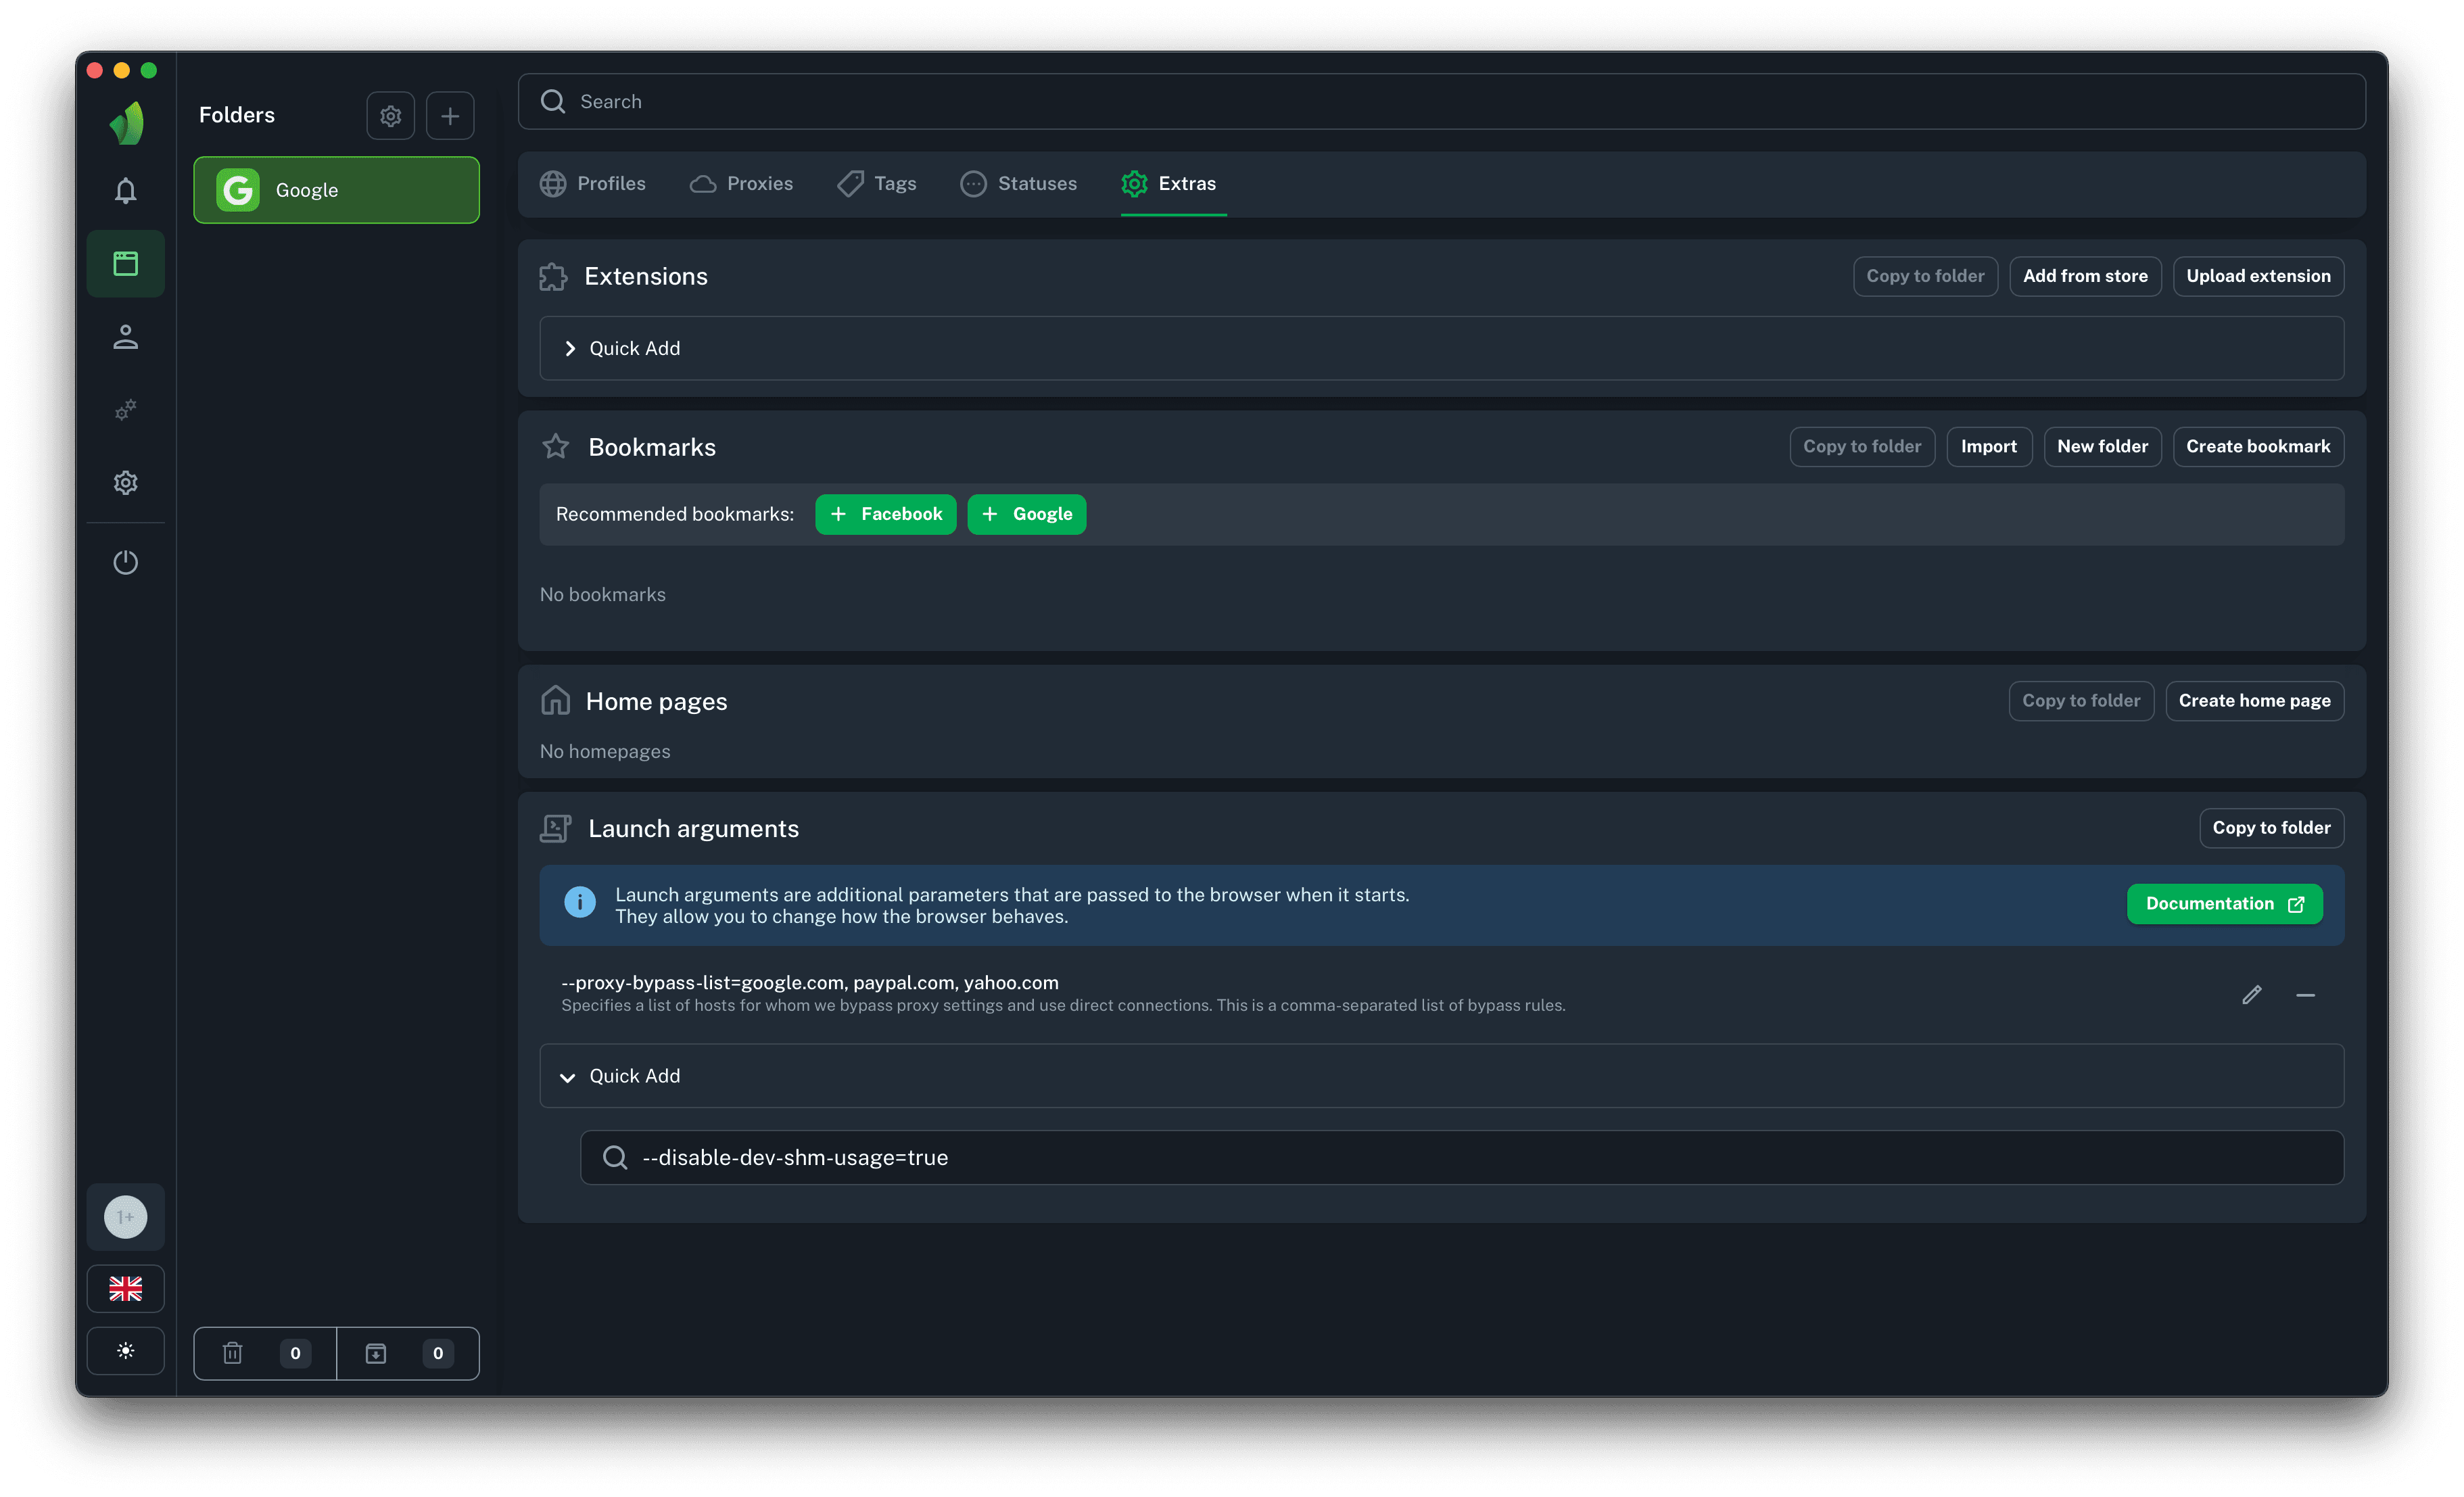
Task: Click the blue info icon
Action: click(x=580, y=902)
